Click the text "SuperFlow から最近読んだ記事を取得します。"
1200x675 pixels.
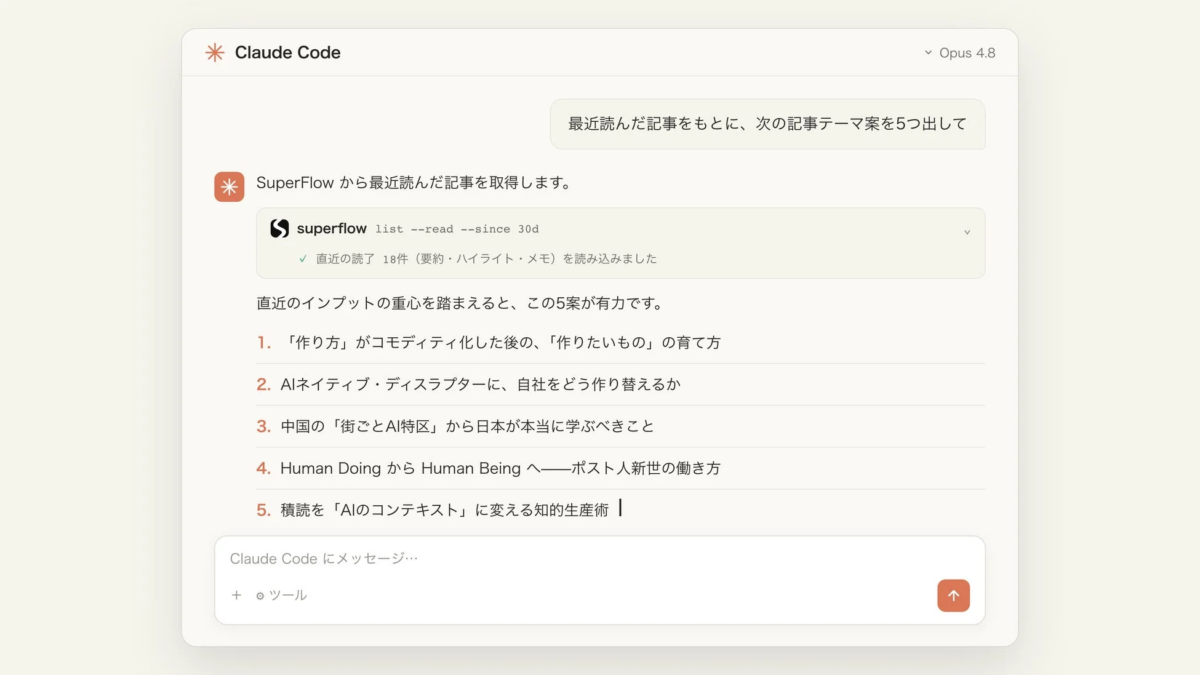click(x=413, y=183)
